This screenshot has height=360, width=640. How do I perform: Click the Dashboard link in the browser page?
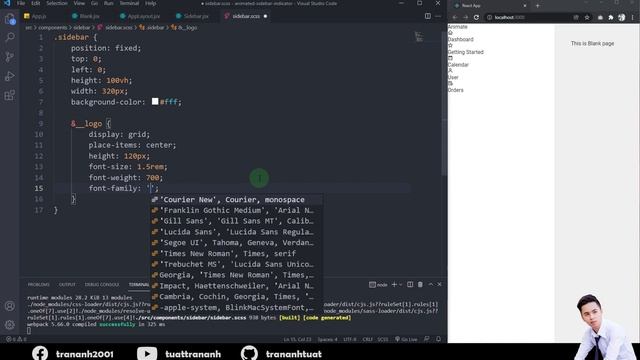pos(460,40)
